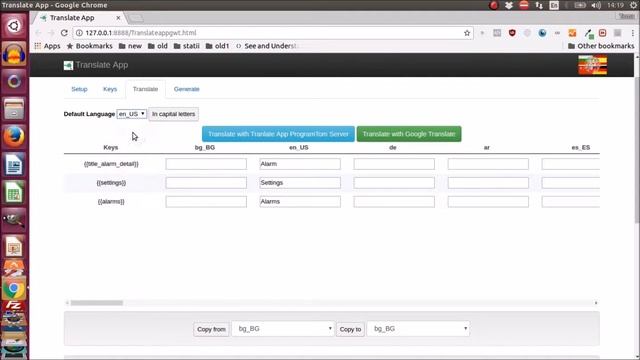Open the 'statii' bookmarks folder
Image resolution: width=640 pixels, height=360 pixels.
coord(187,46)
